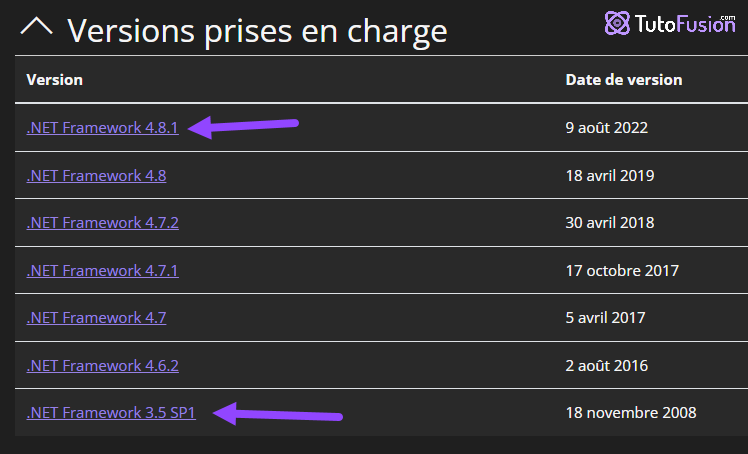Image resolution: width=748 pixels, height=454 pixels.
Task: Open the .NET Framework 3.5 SP1 link
Action: click(111, 413)
